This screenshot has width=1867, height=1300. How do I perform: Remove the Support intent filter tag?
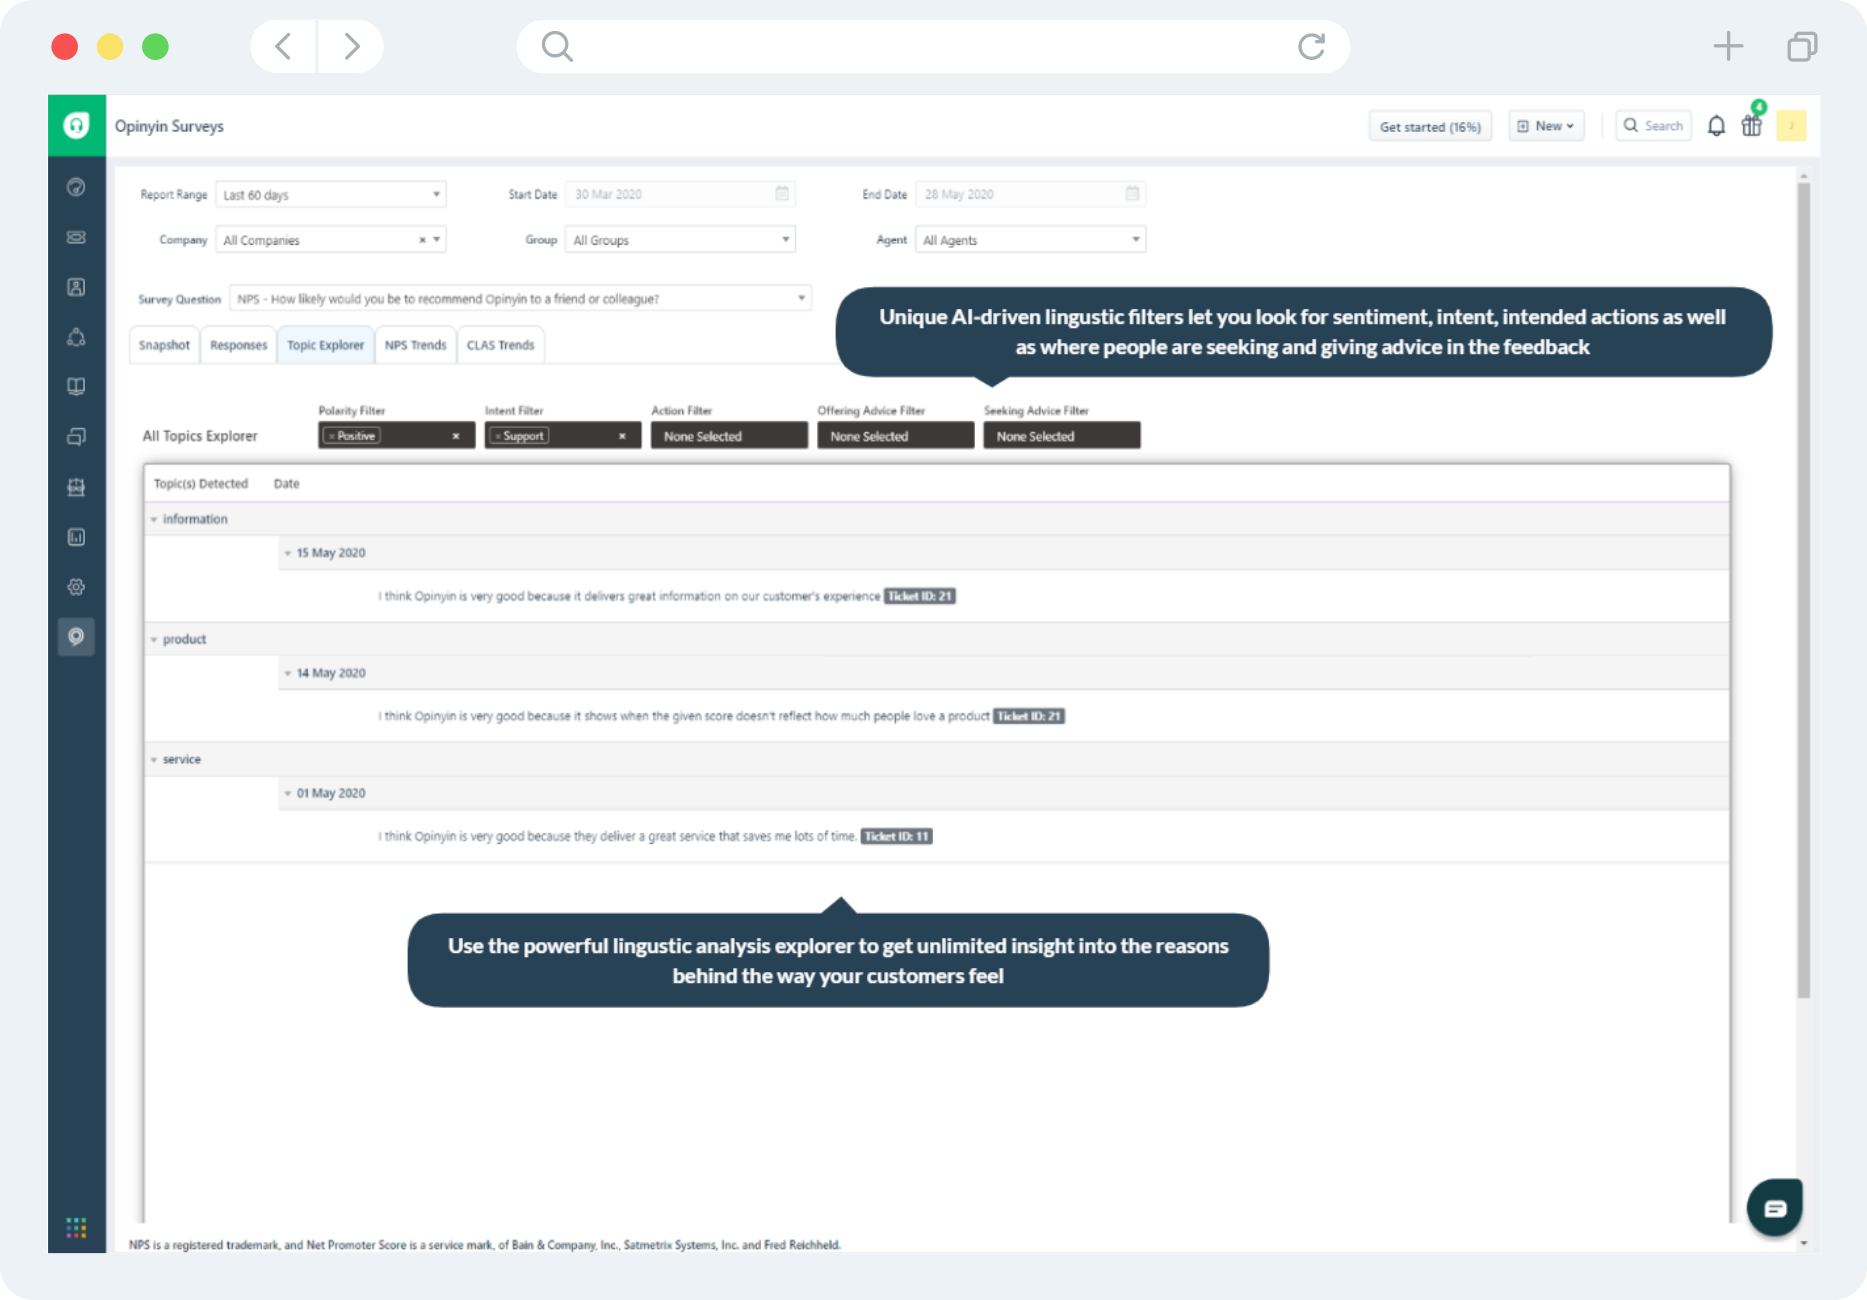tap(498, 436)
